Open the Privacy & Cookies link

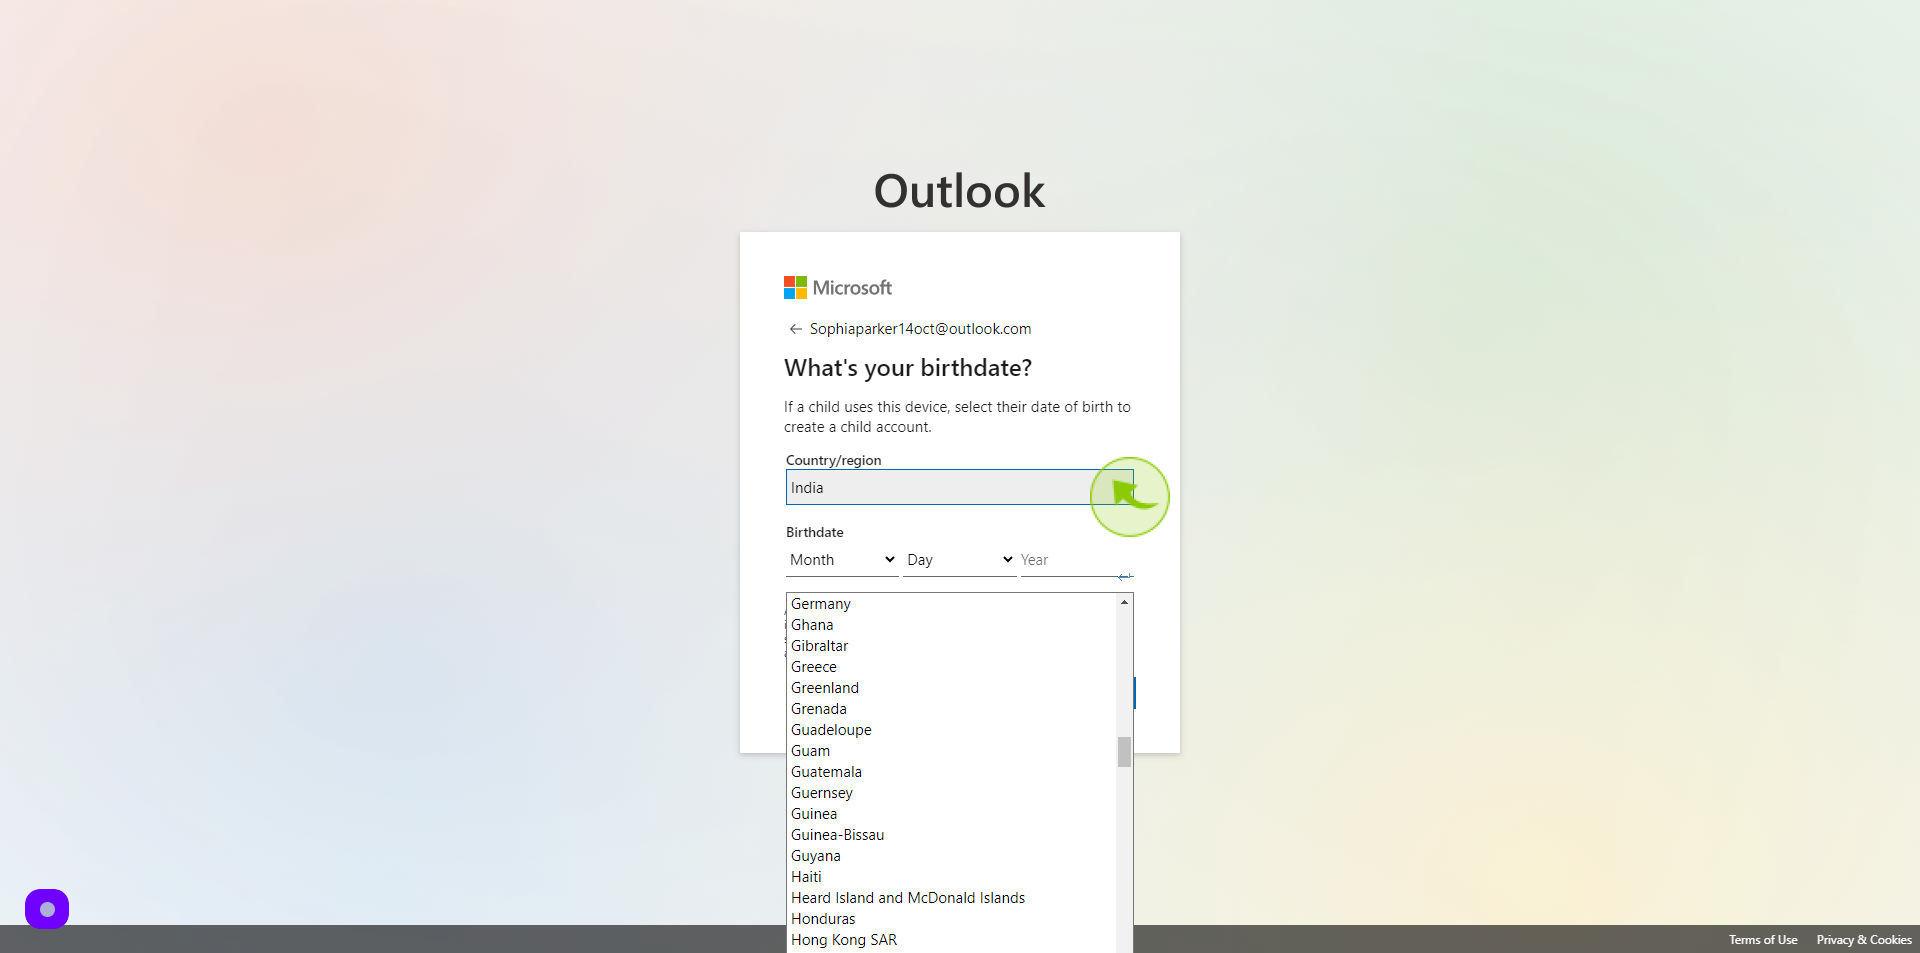click(x=1864, y=940)
